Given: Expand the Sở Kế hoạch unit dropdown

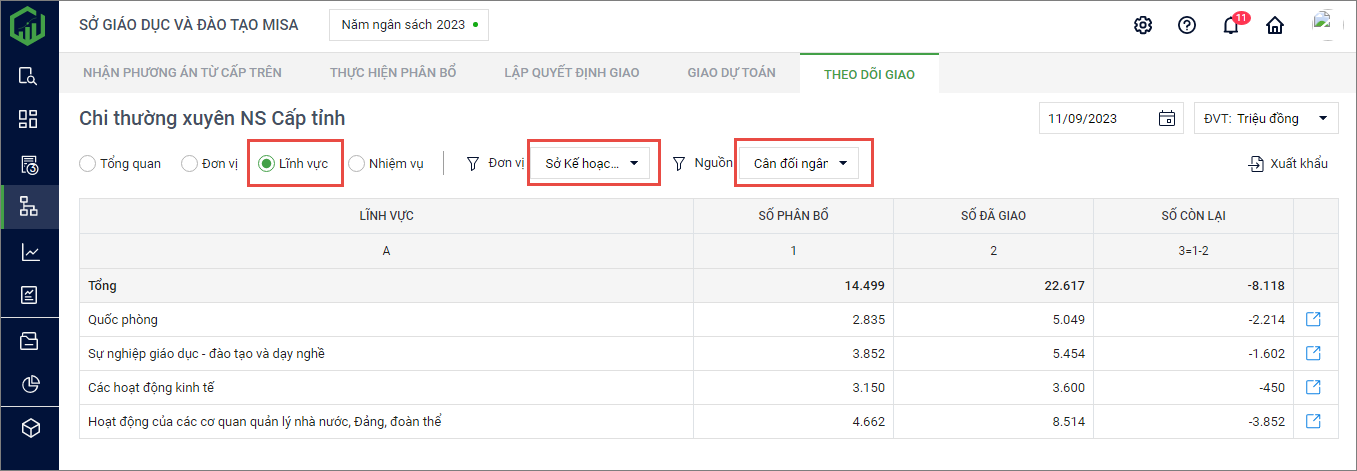Looking at the screenshot, I should pyautogui.click(x=590, y=163).
